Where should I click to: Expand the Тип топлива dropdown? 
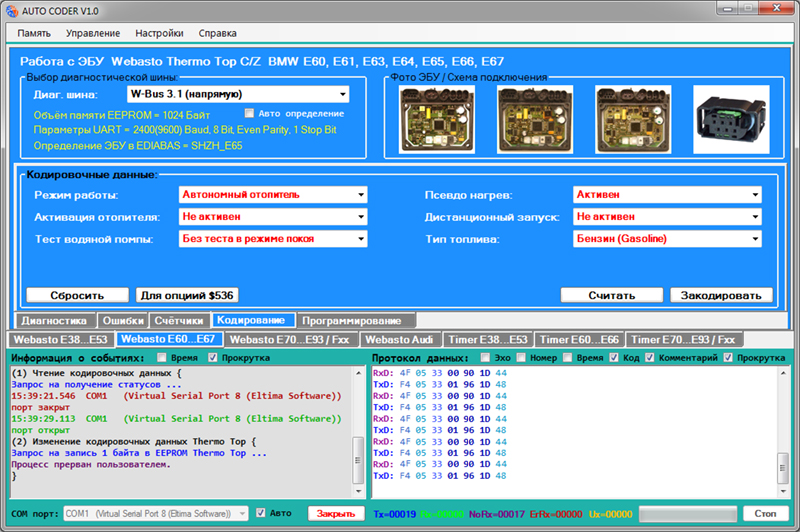pos(755,239)
